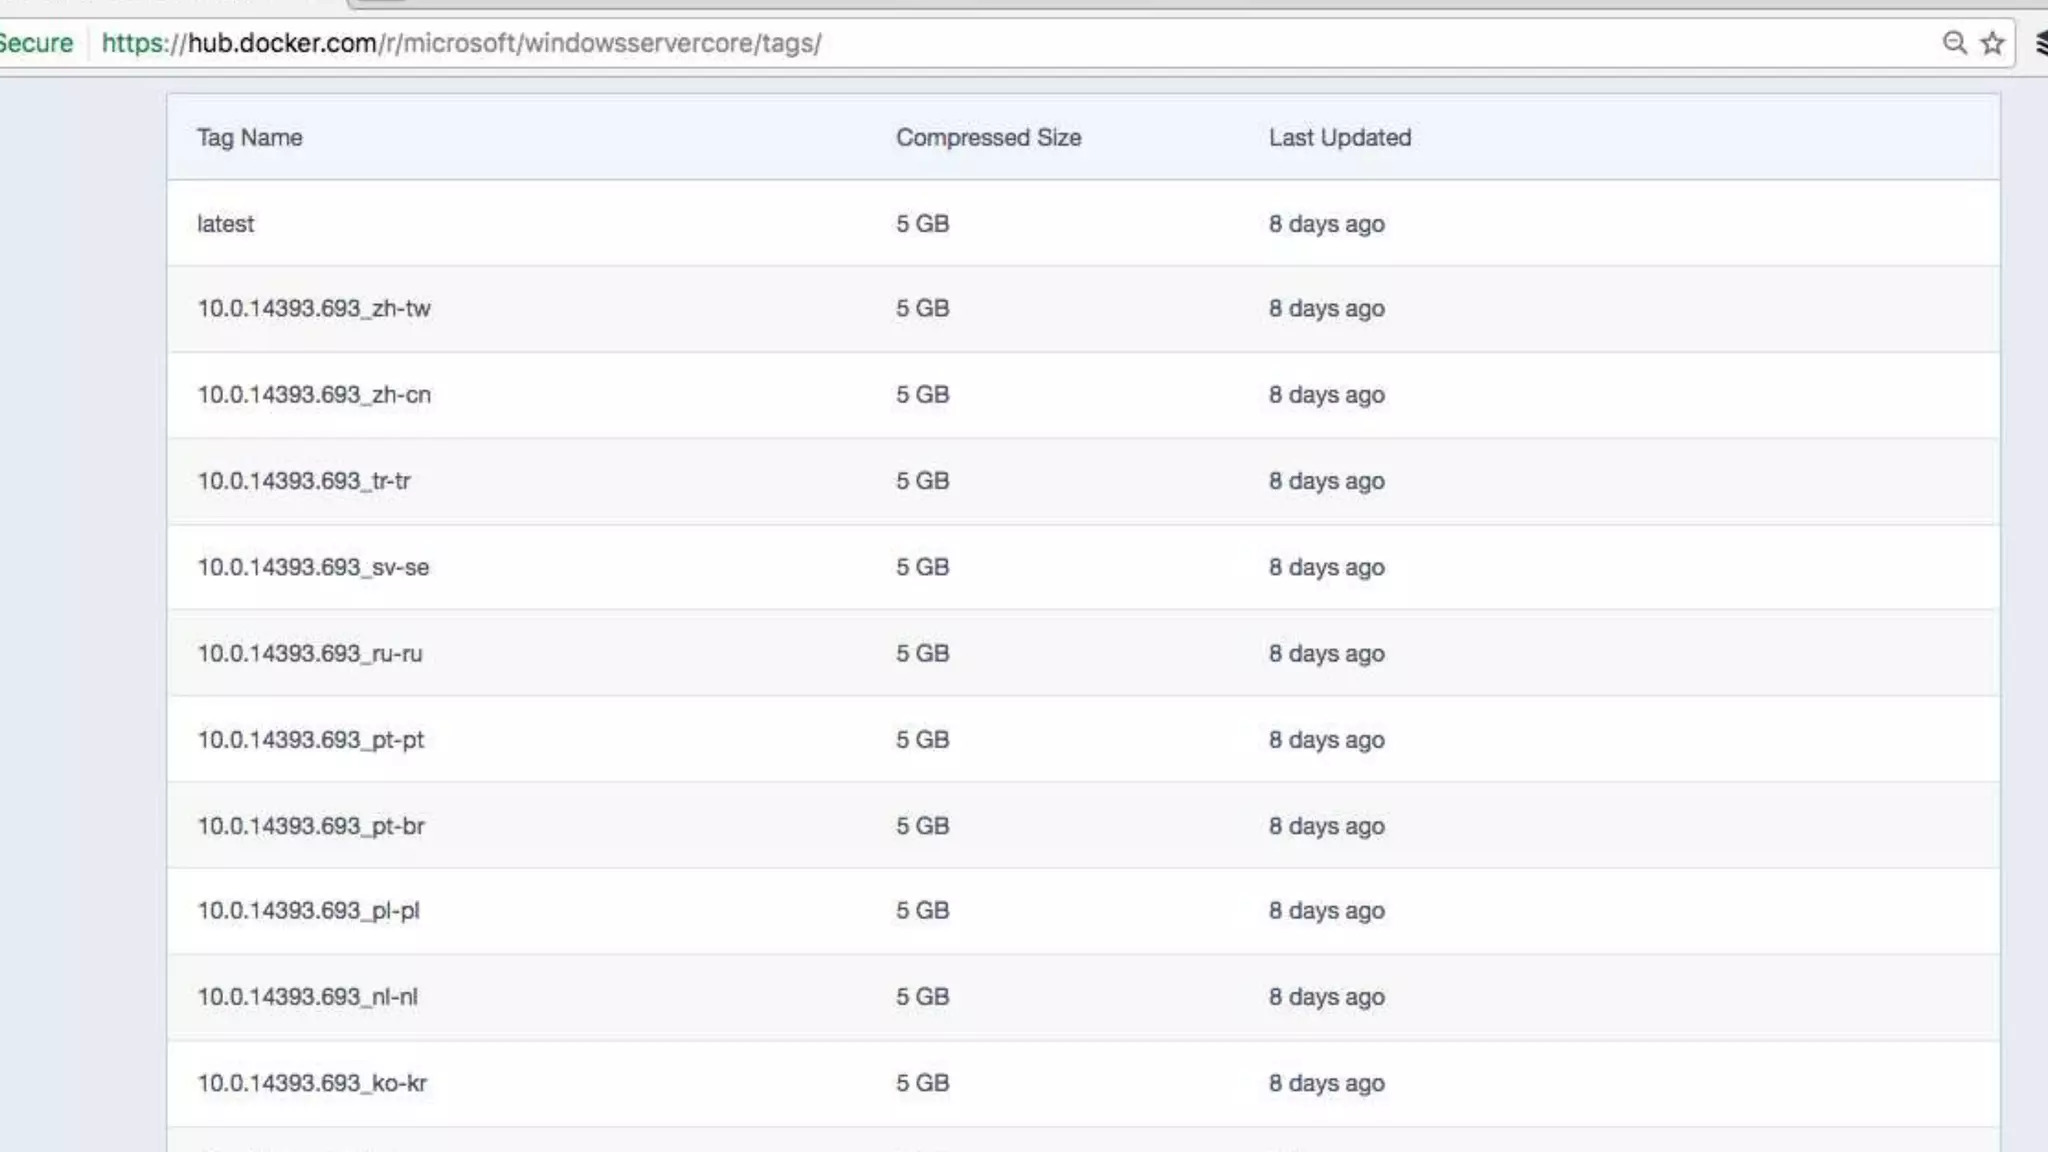Image resolution: width=2048 pixels, height=1152 pixels.
Task: Click the 10.0.14393.693_zh-tw tag name
Action: [313, 309]
